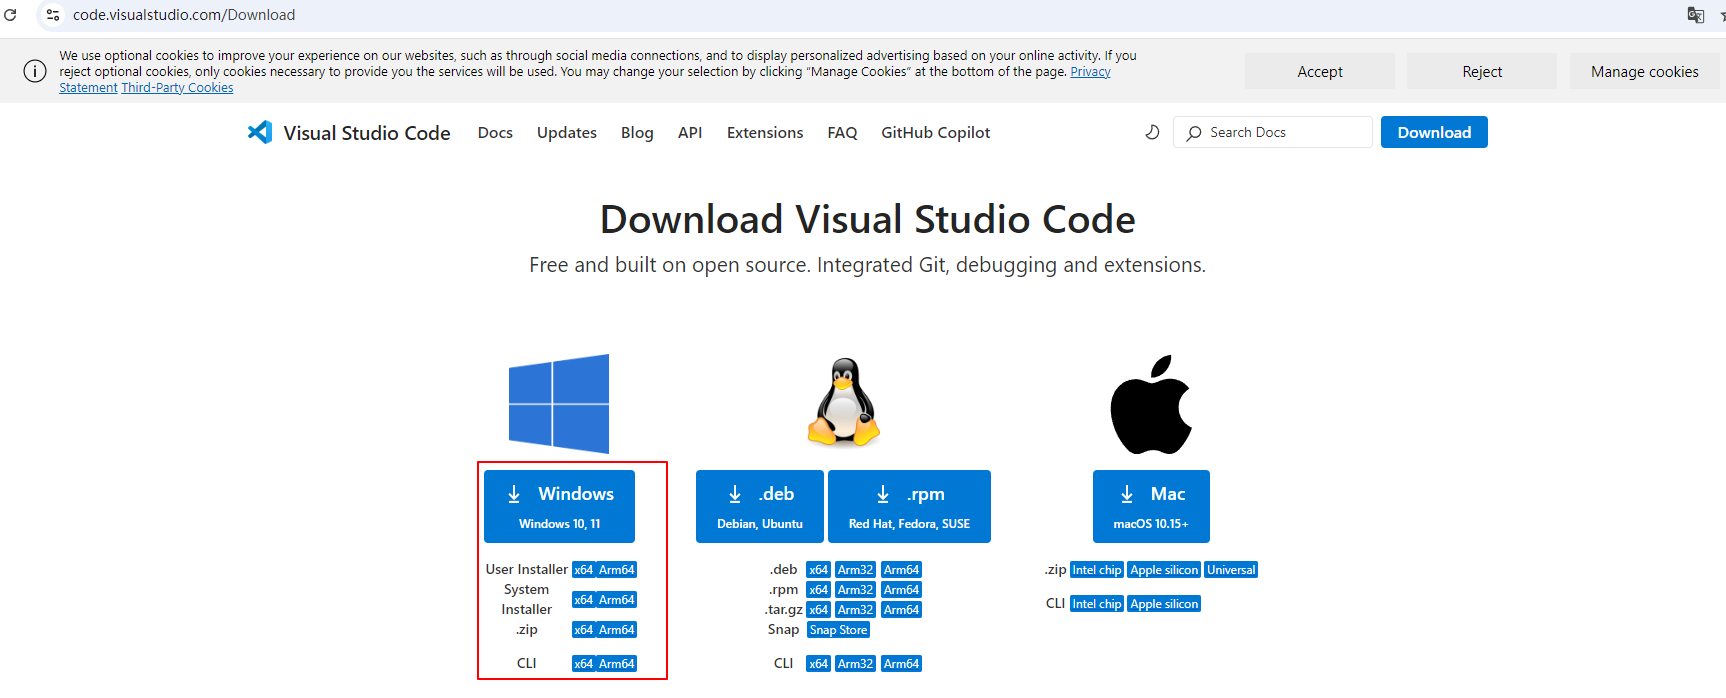Focus the Search Docs input field

coord(1273,132)
